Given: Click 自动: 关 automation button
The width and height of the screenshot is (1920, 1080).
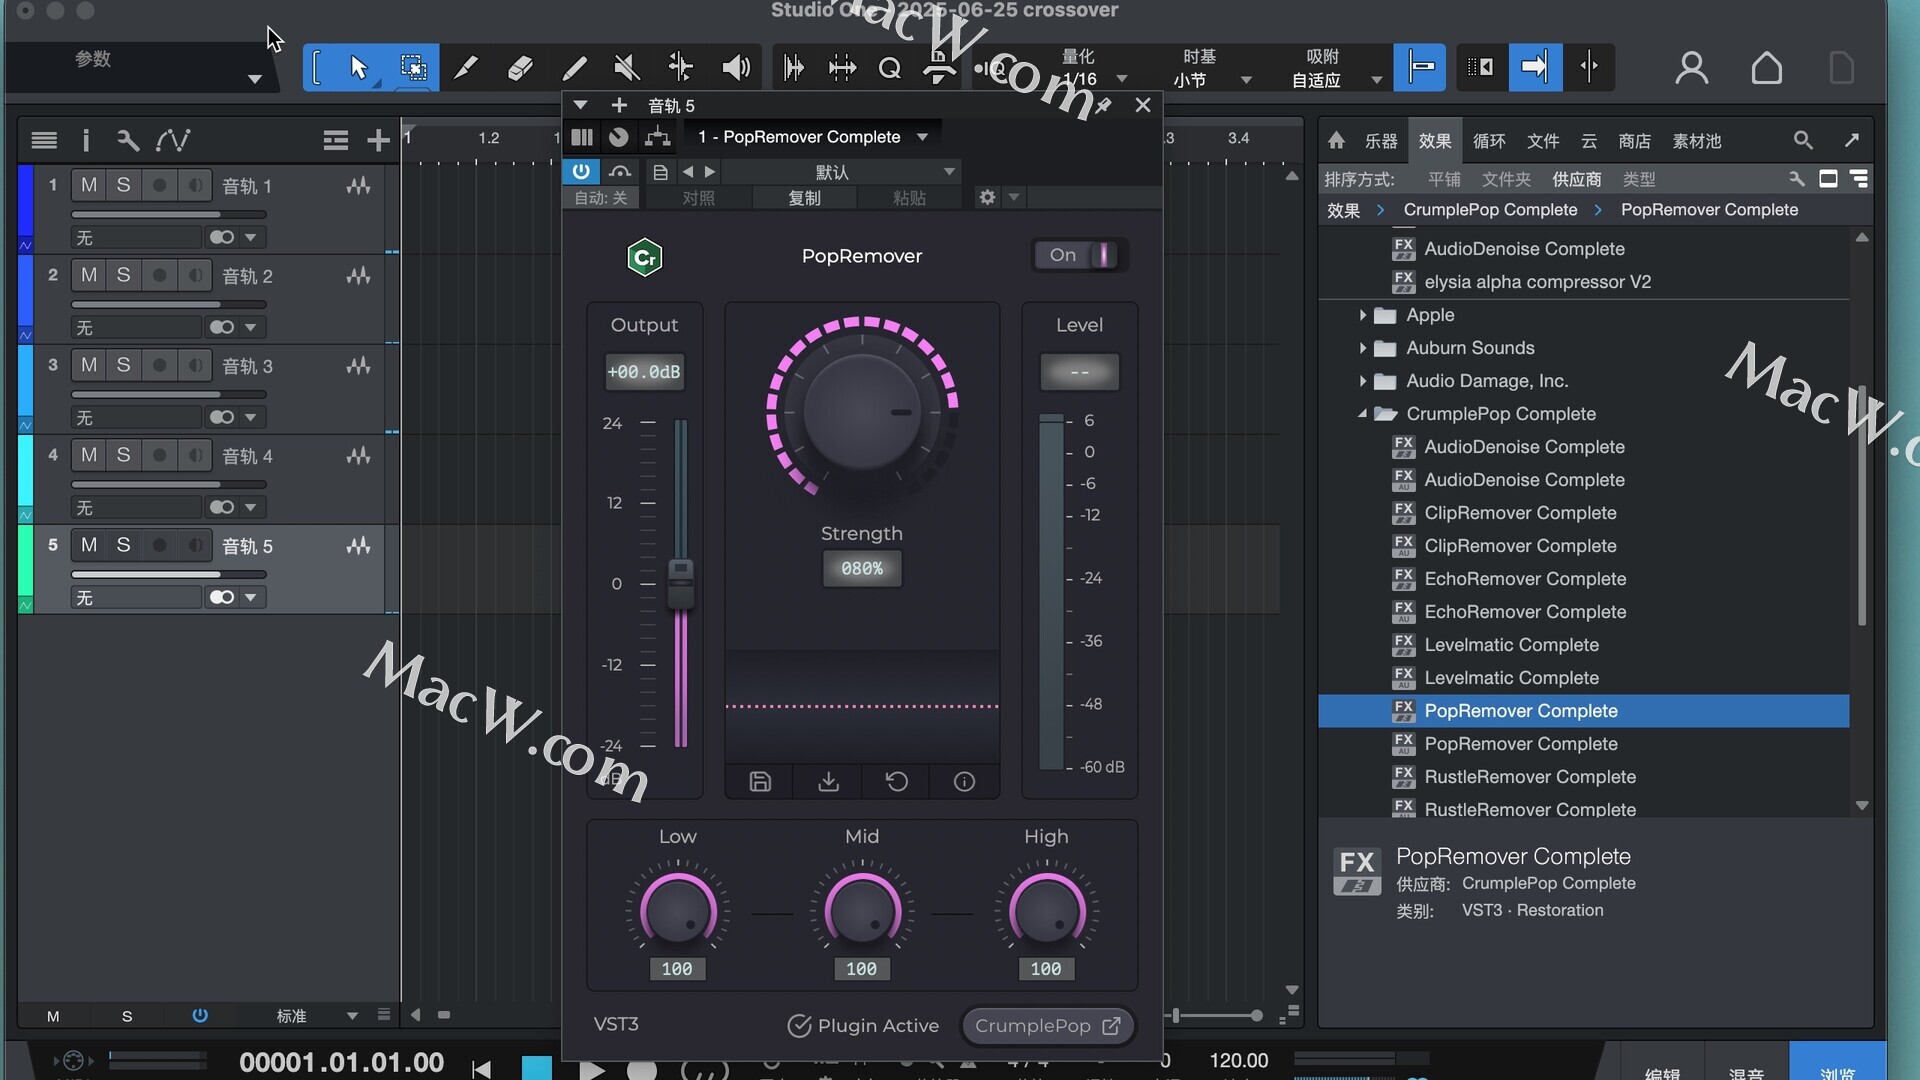Looking at the screenshot, I should [601, 198].
